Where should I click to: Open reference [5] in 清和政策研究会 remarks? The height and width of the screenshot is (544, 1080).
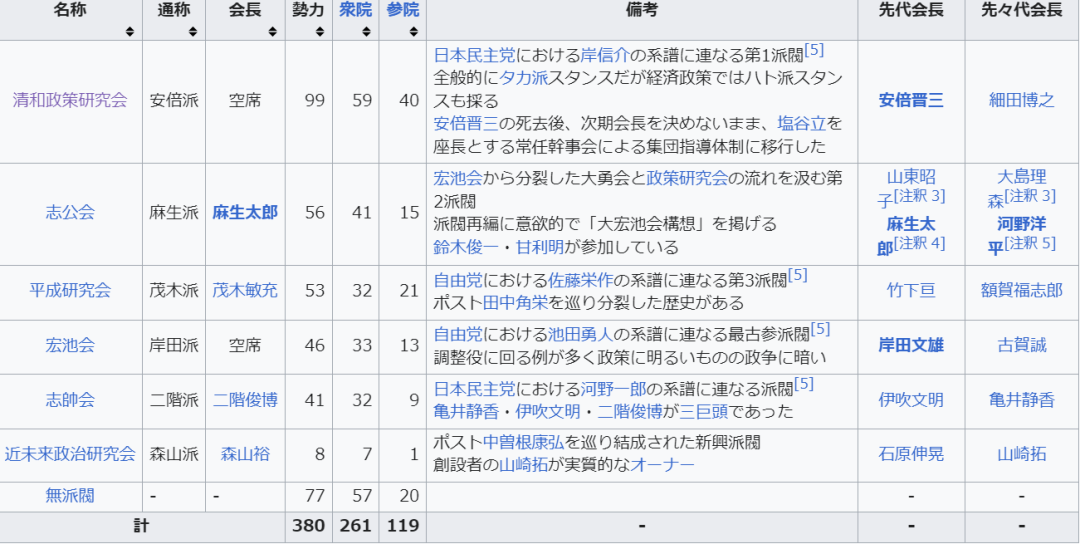[x=815, y=50]
